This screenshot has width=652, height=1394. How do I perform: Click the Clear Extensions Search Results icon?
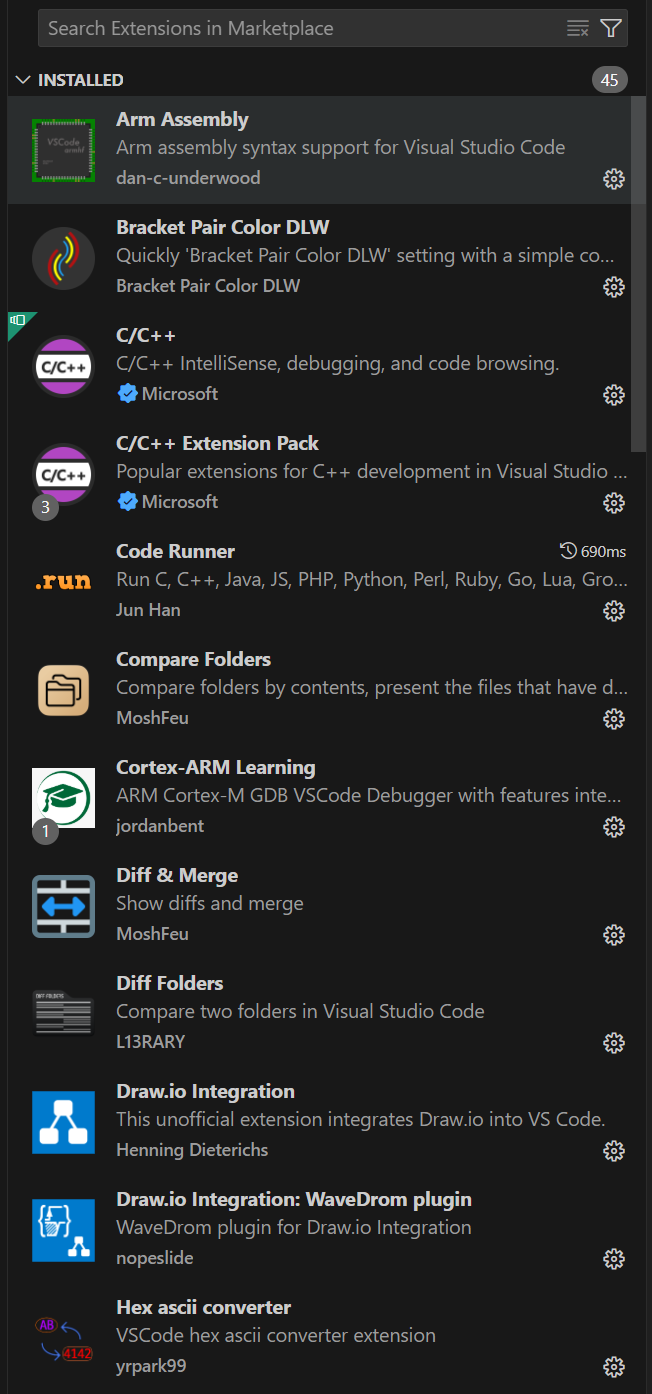pos(578,28)
